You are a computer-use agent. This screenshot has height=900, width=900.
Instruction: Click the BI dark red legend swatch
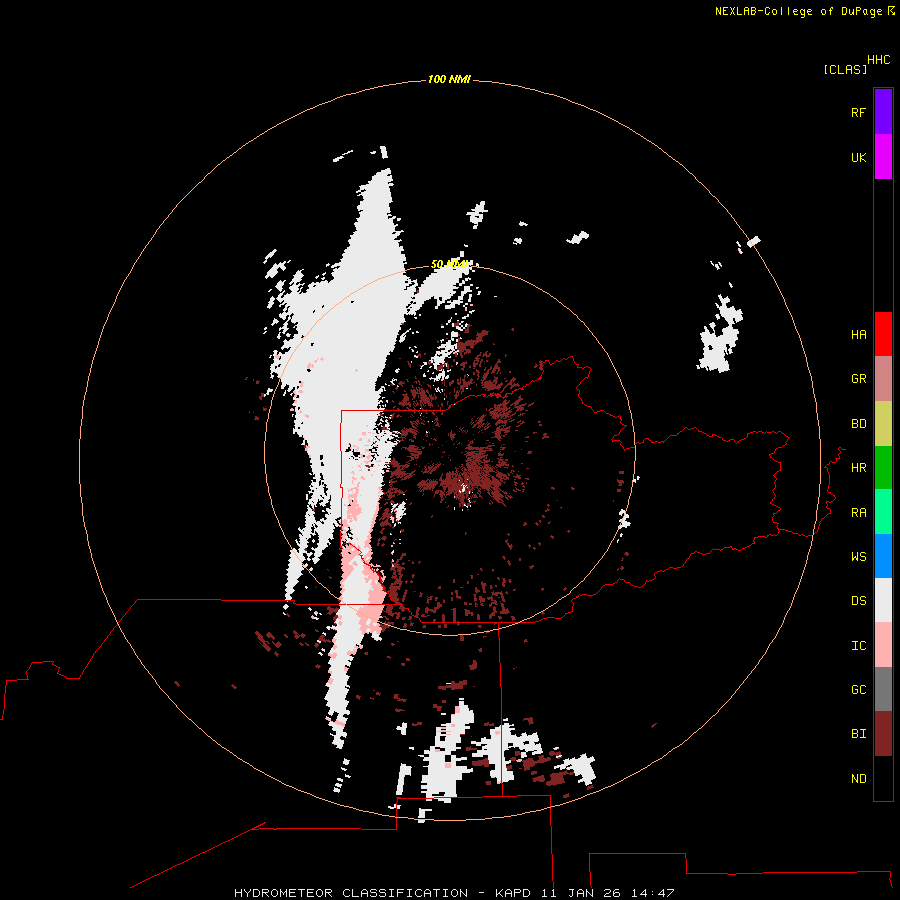click(x=883, y=734)
